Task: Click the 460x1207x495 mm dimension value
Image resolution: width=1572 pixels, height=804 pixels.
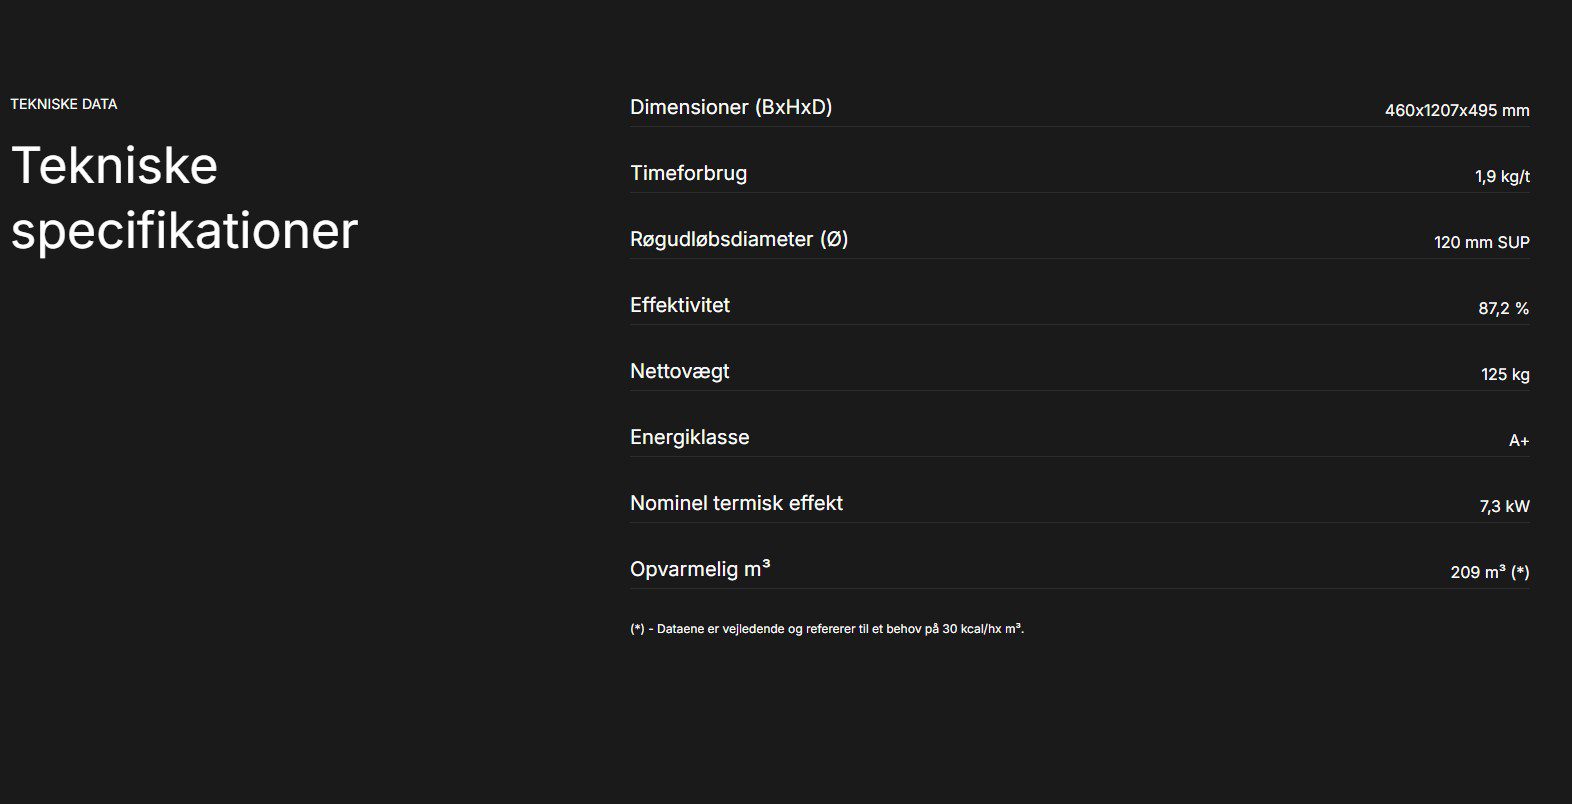Action: coord(1457,111)
